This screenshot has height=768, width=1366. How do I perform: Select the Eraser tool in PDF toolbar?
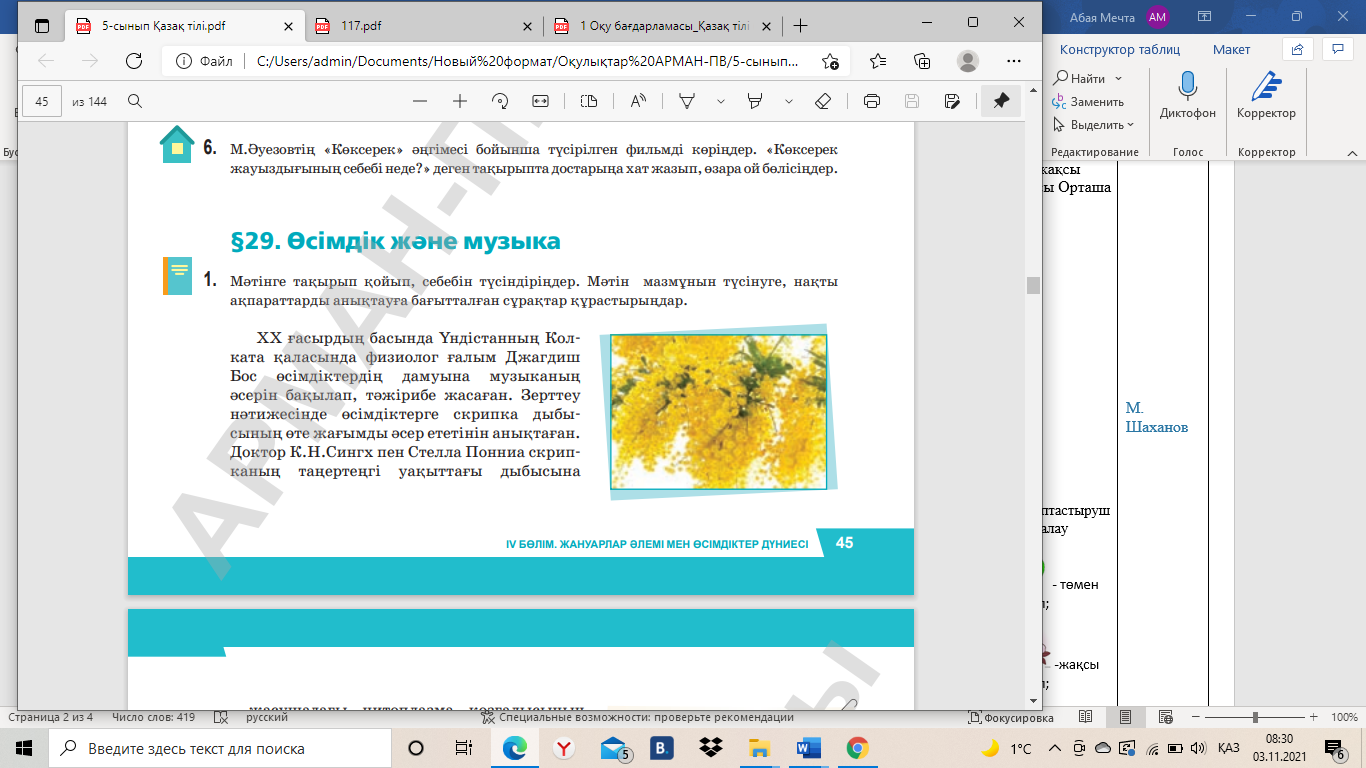point(823,101)
